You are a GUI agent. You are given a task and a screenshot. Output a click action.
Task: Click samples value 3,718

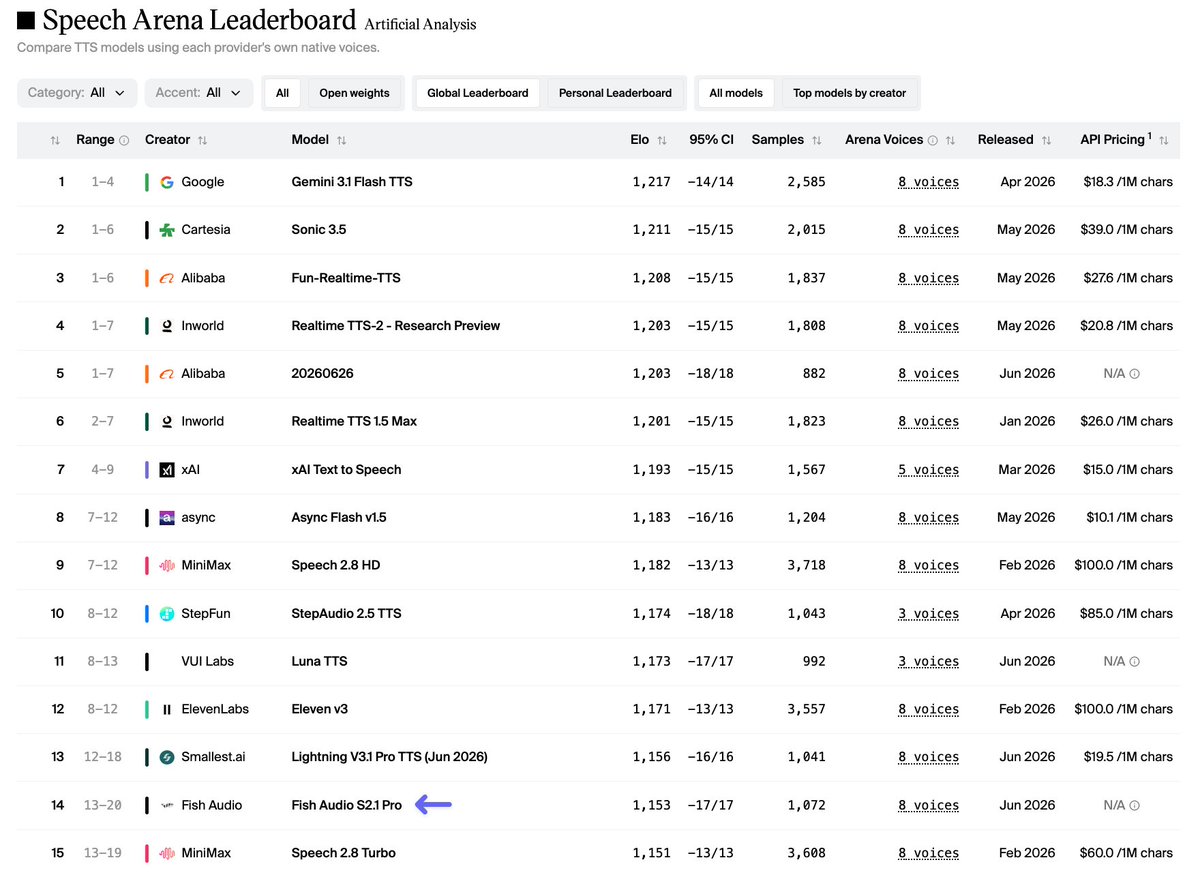806,566
